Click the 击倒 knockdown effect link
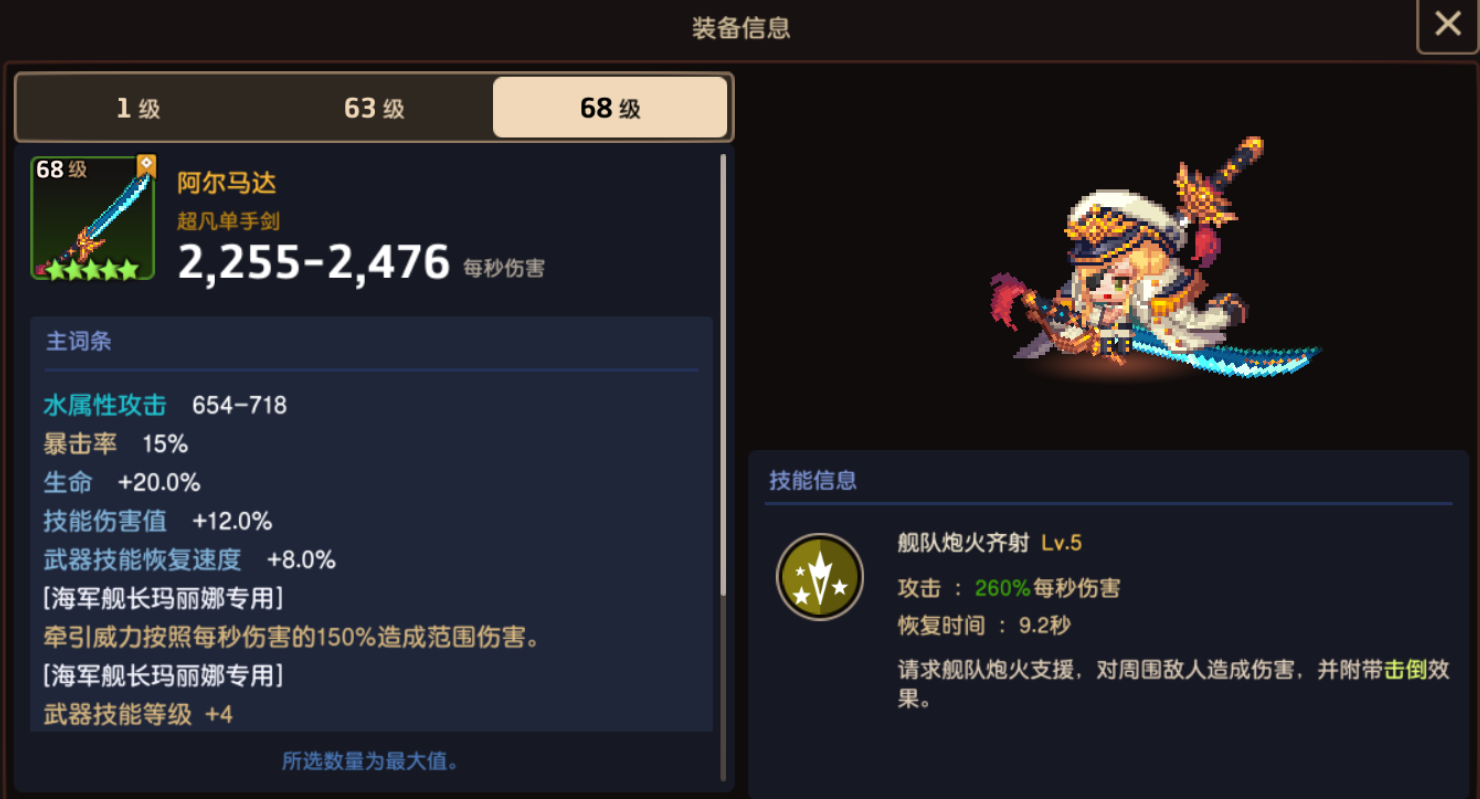Screen dimensions: 1480x799 [x=1405, y=670]
